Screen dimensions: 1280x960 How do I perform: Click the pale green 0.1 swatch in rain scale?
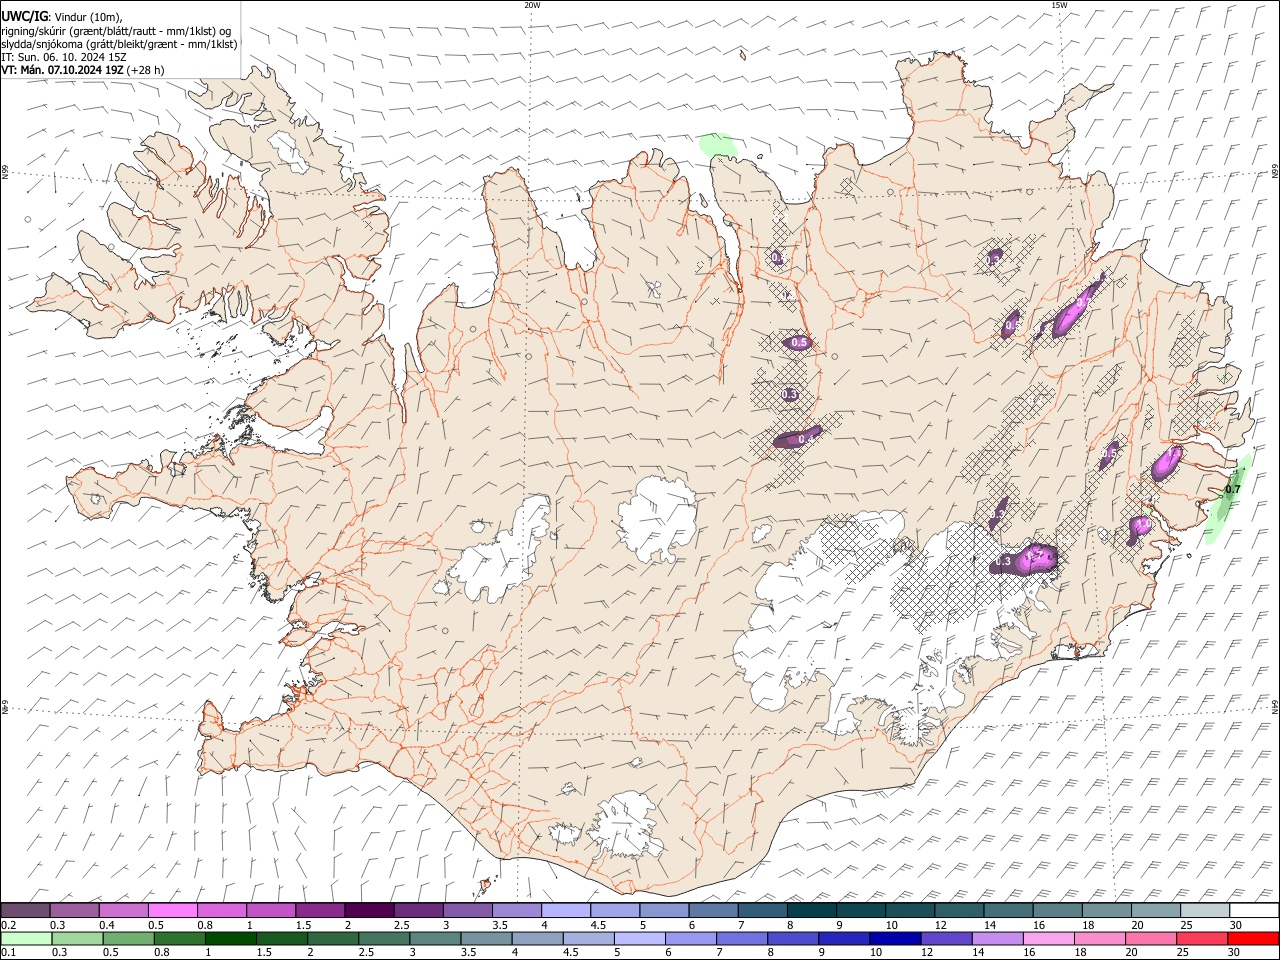coord(26,939)
